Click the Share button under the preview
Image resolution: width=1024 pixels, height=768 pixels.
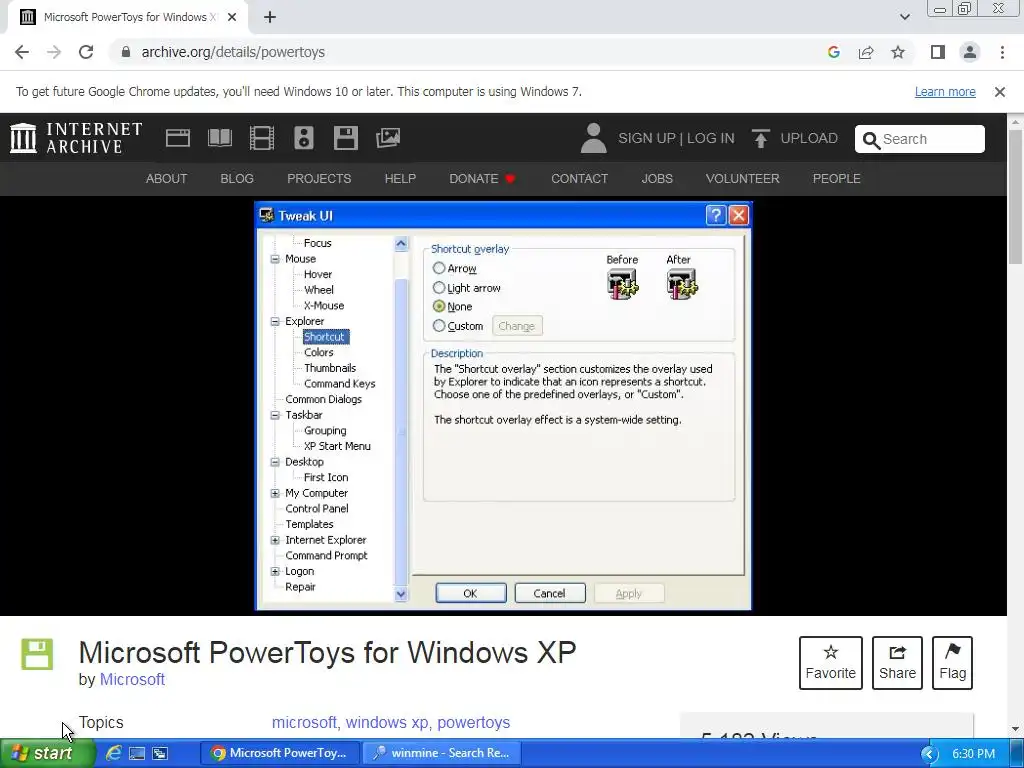897,663
